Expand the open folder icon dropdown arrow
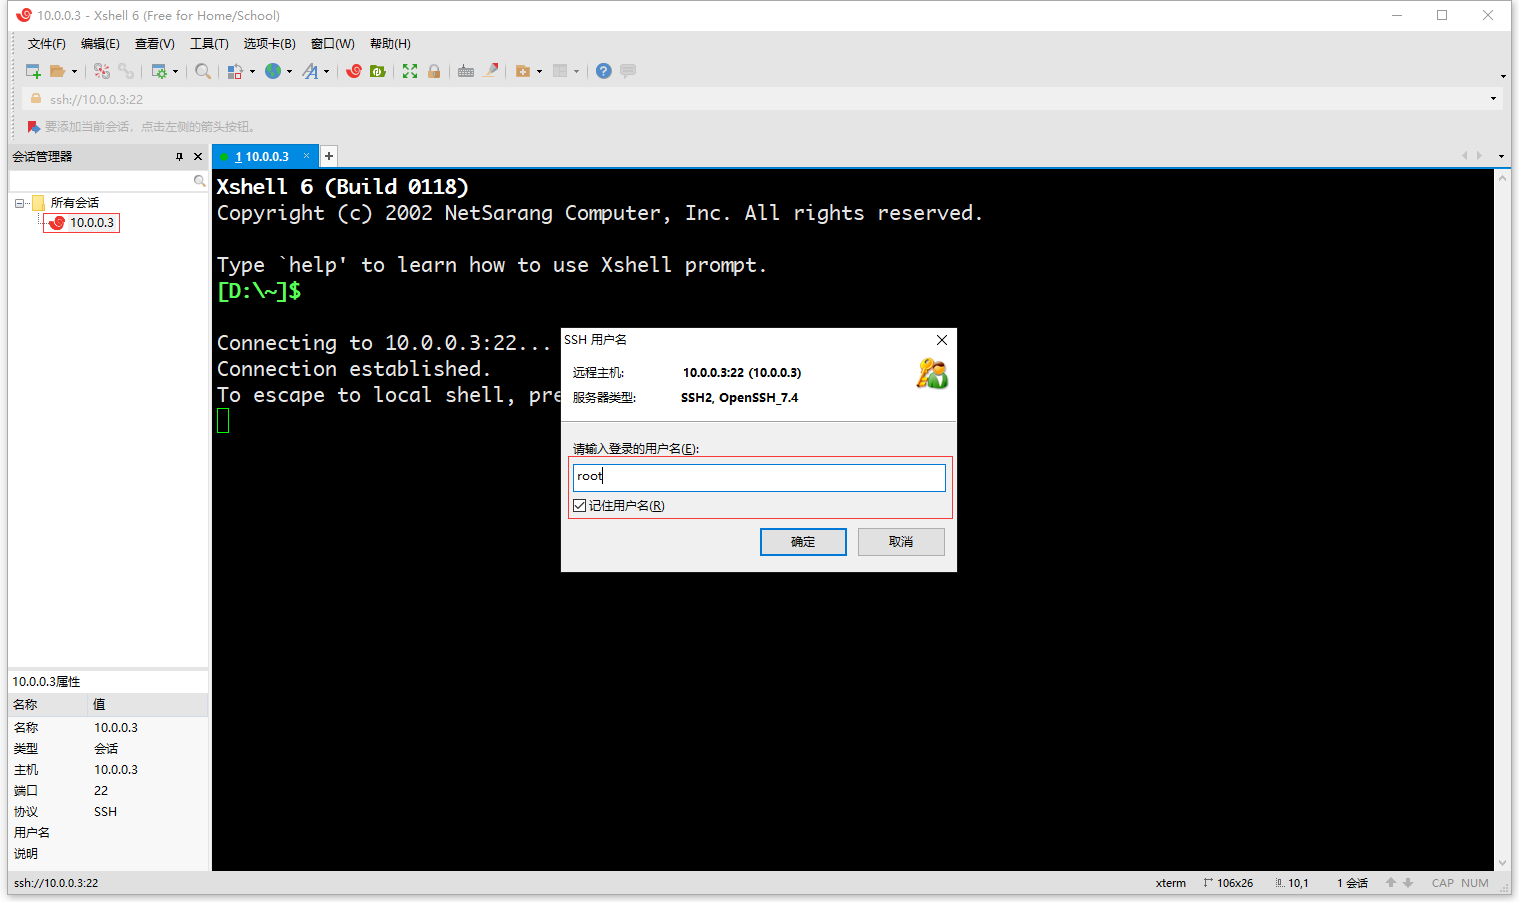This screenshot has width=1519, height=902. pos(74,72)
